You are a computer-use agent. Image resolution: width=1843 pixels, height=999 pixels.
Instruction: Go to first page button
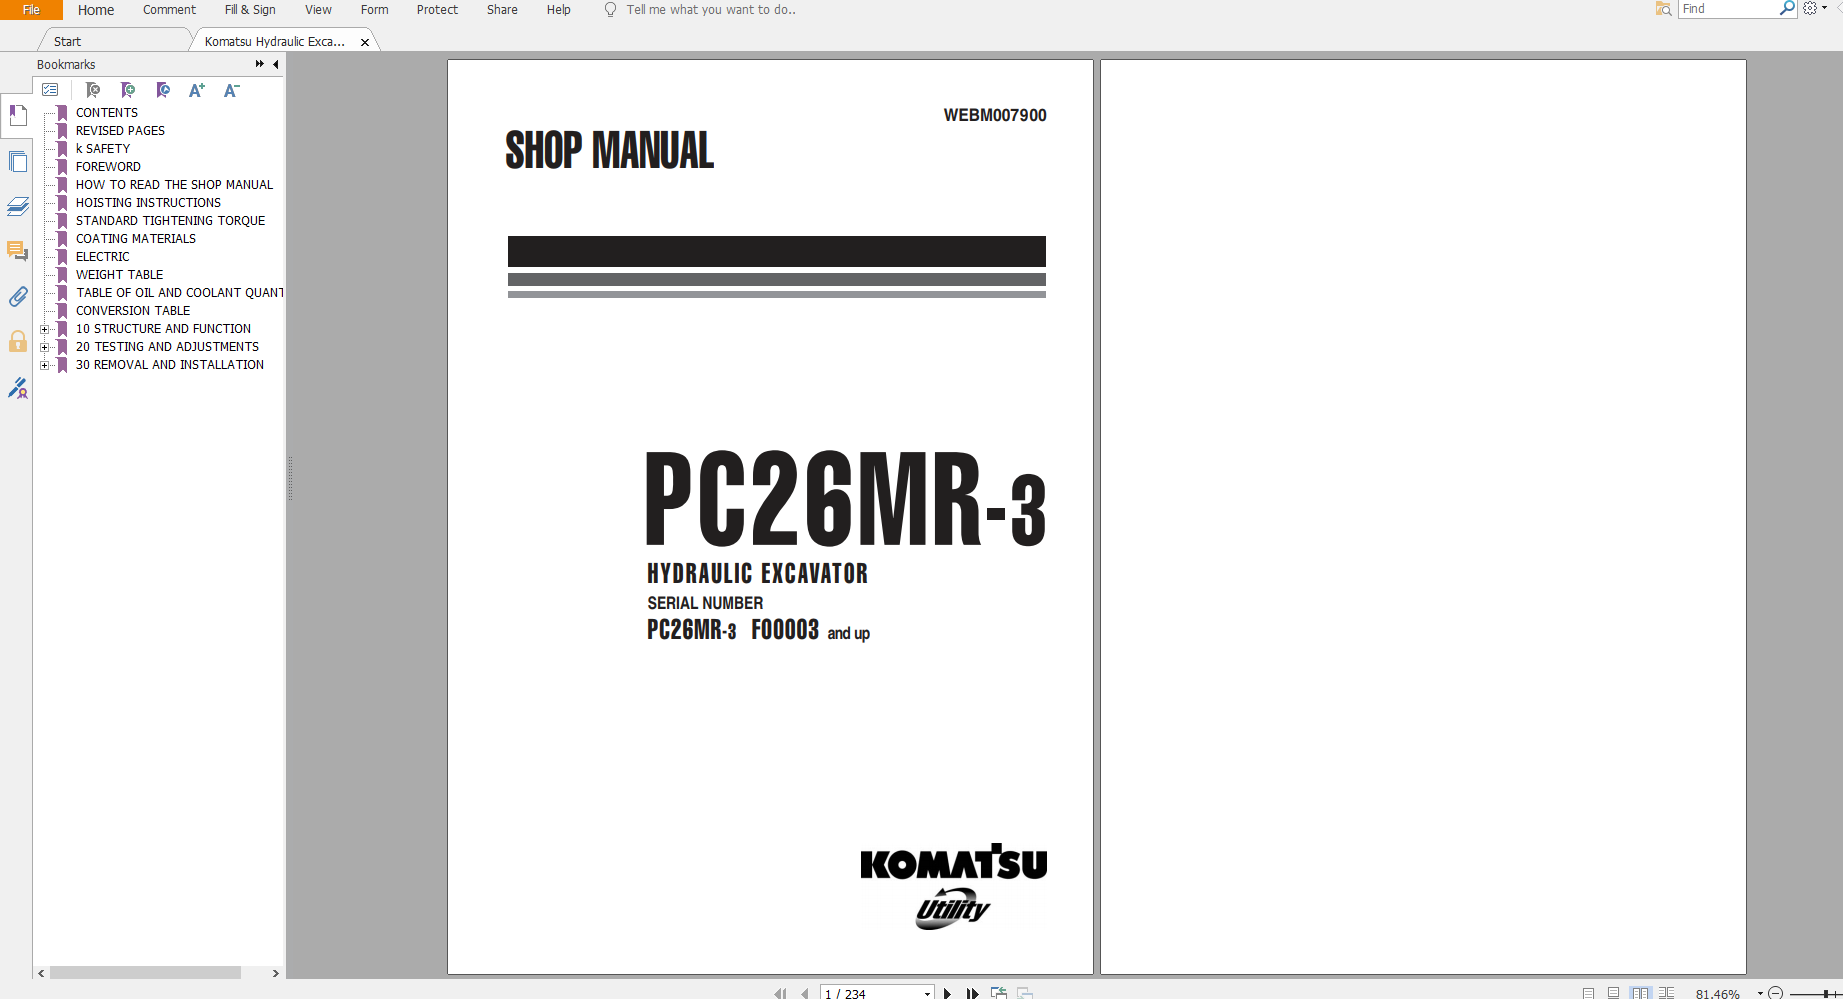coord(780,993)
